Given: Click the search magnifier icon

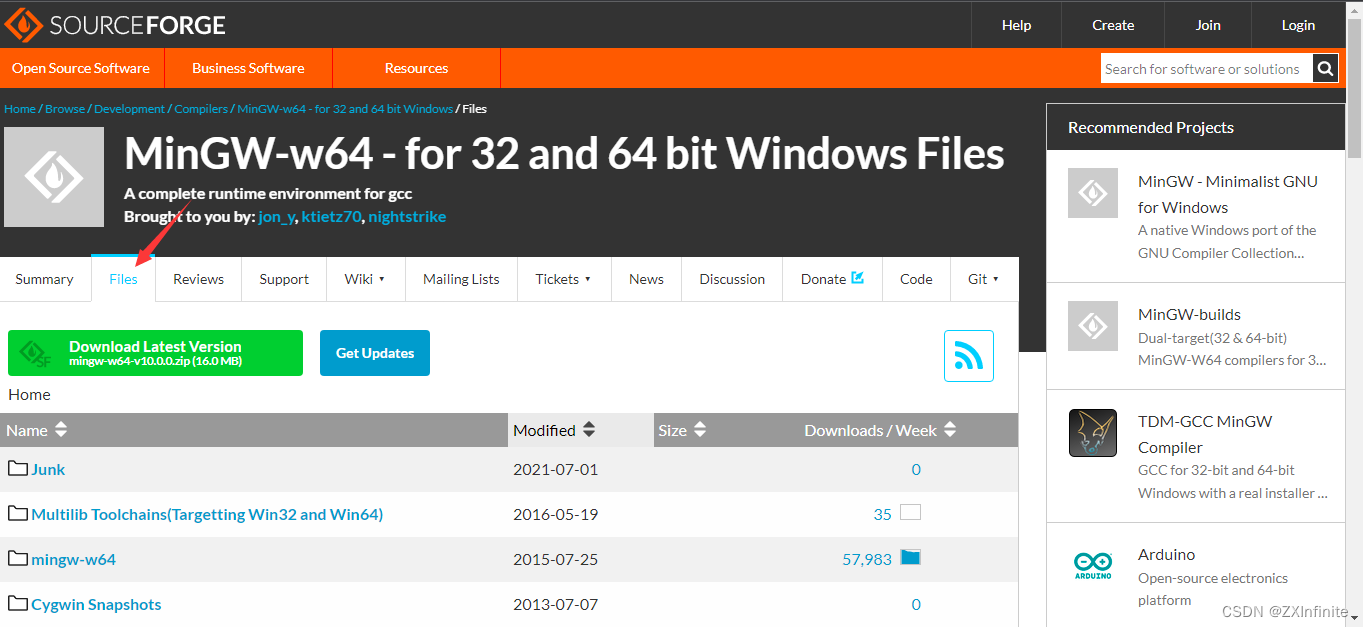Looking at the screenshot, I should [x=1325, y=69].
